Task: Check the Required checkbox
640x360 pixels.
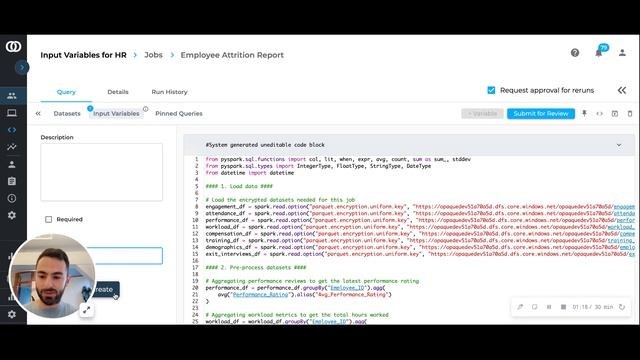Action: coord(49,220)
